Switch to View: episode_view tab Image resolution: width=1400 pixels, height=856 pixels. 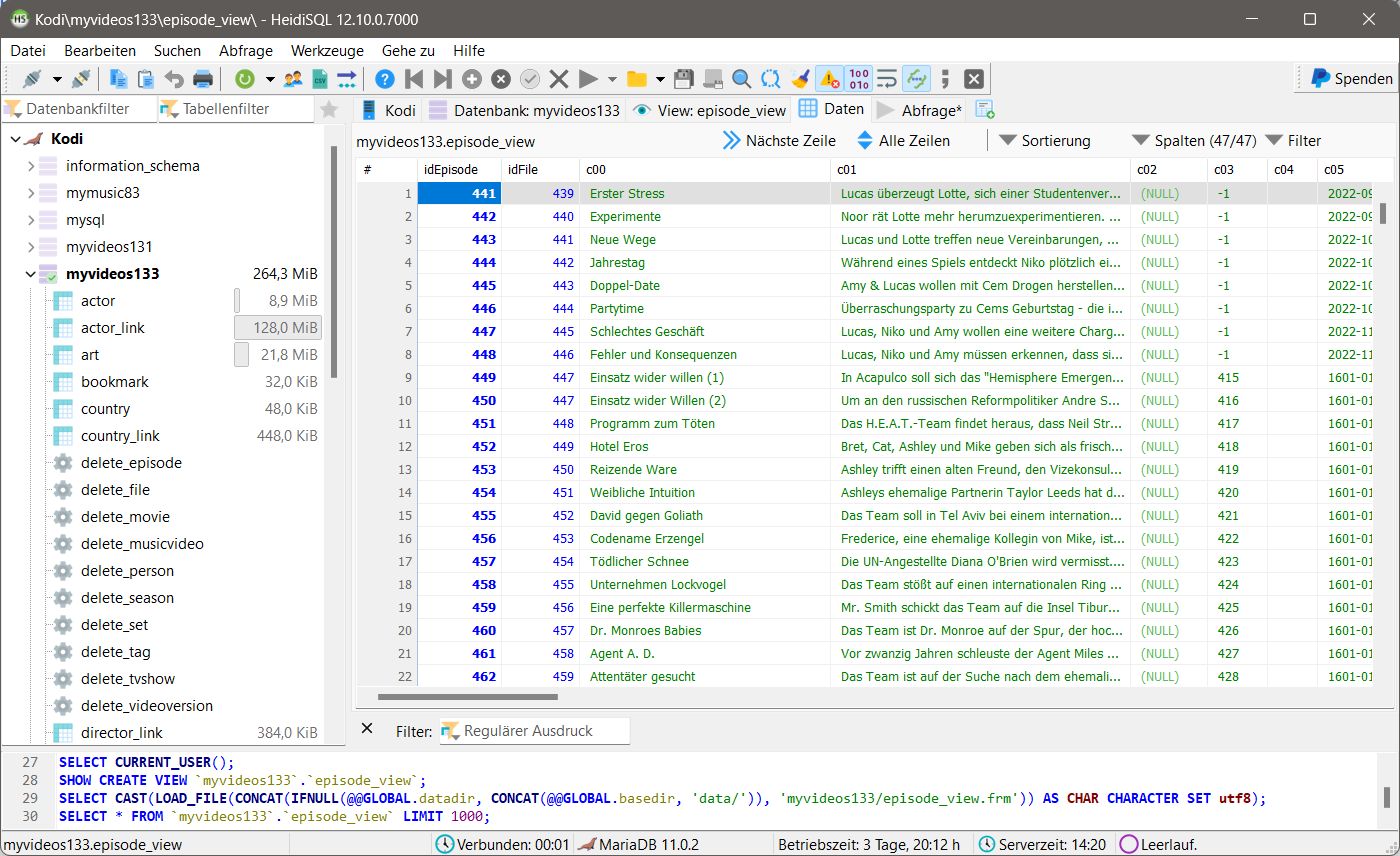tap(709, 110)
